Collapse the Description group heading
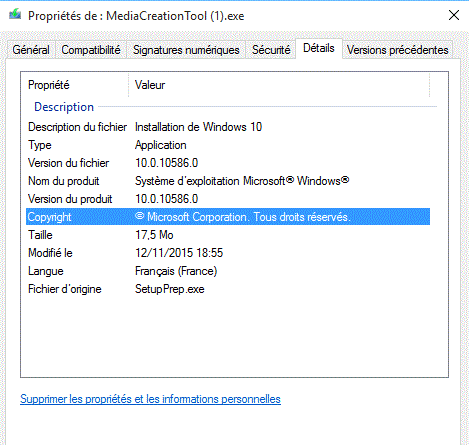Screen dimensions: 469x445 pyautogui.click(x=64, y=107)
